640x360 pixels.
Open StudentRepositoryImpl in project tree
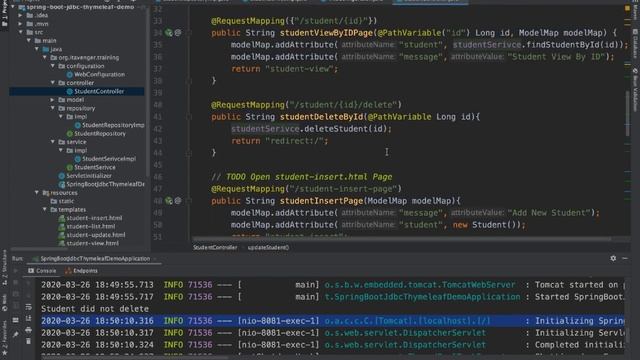pyautogui.click(x=109, y=125)
